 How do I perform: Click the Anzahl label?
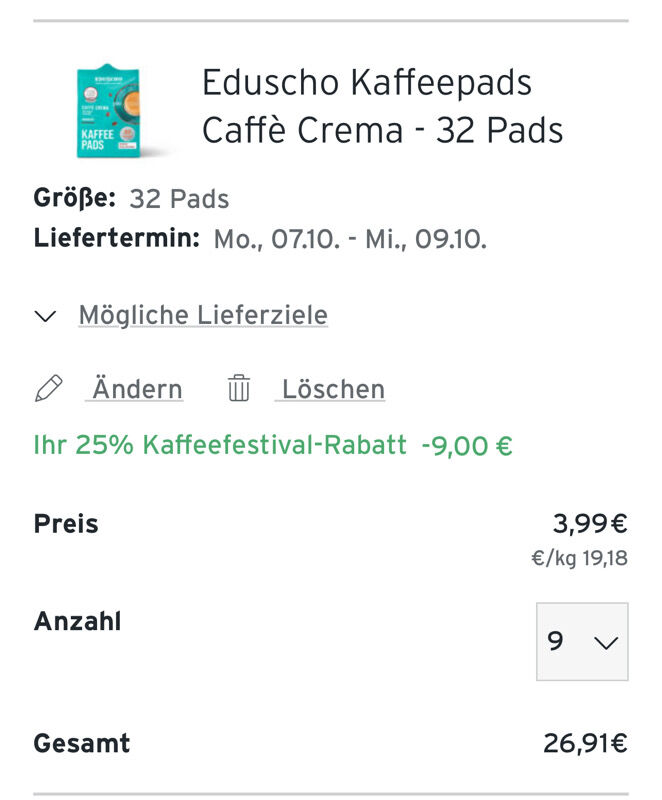pyautogui.click(x=78, y=621)
